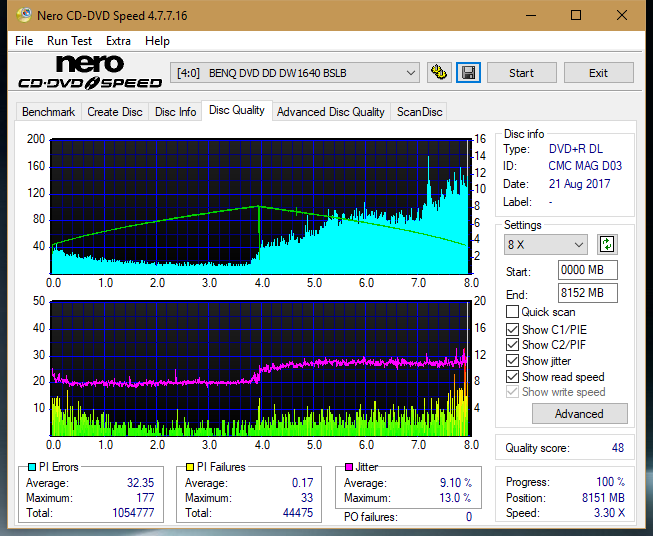Image resolution: width=653 pixels, height=536 pixels.
Task: Click the disc type DVD+R DL
Action: [576, 149]
